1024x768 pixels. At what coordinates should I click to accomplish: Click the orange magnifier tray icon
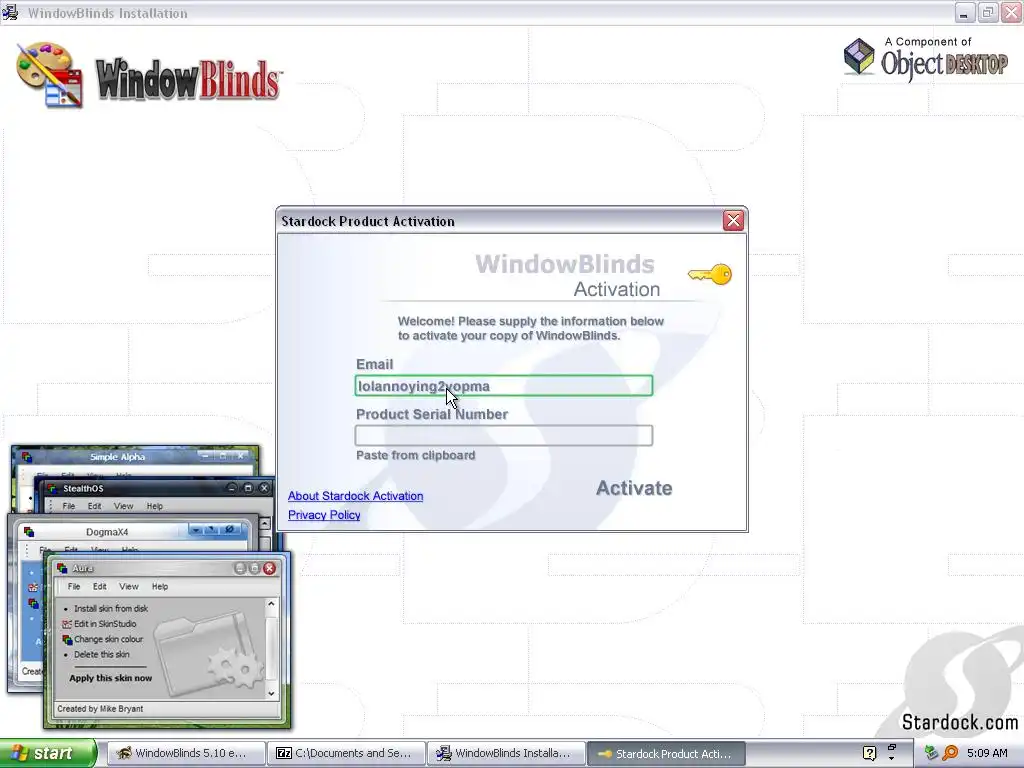(950, 753)
